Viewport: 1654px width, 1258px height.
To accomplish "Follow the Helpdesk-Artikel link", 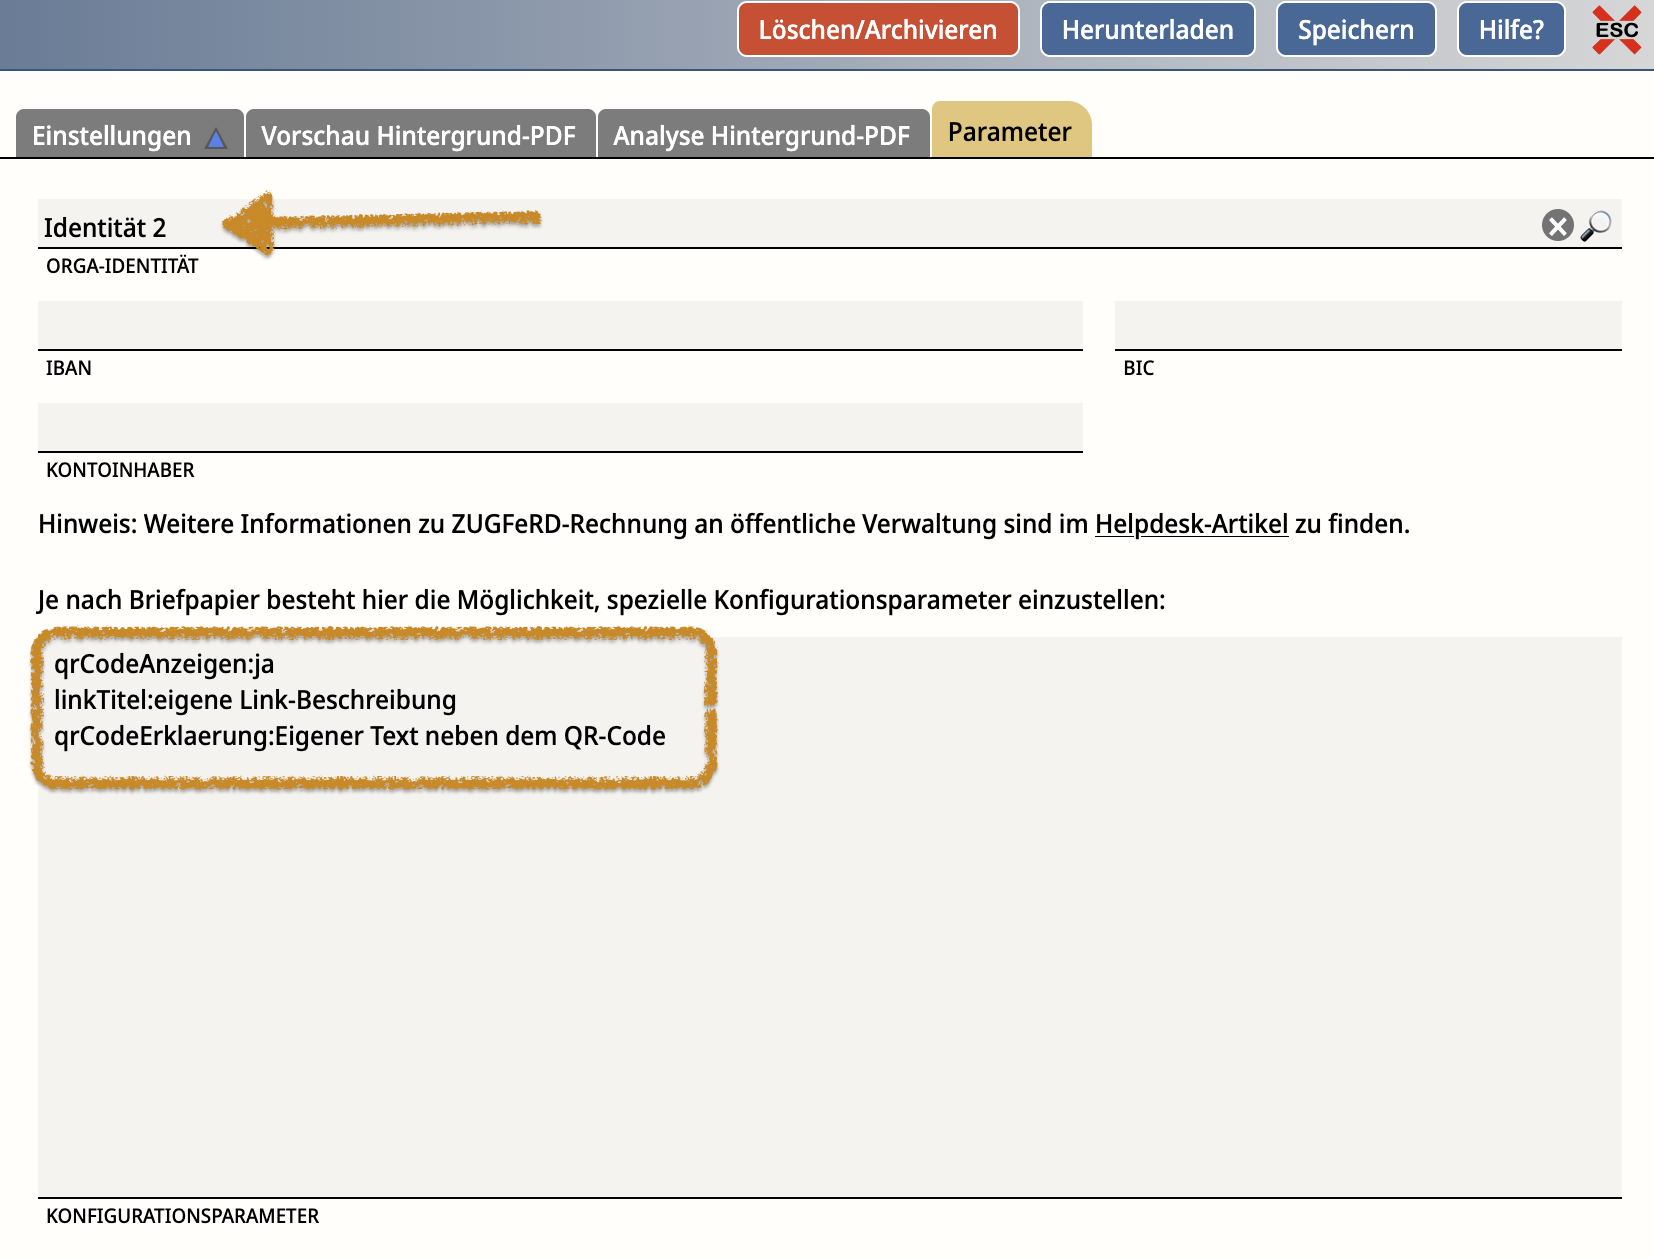I will pyautogui.click(x=1191, y=524).
